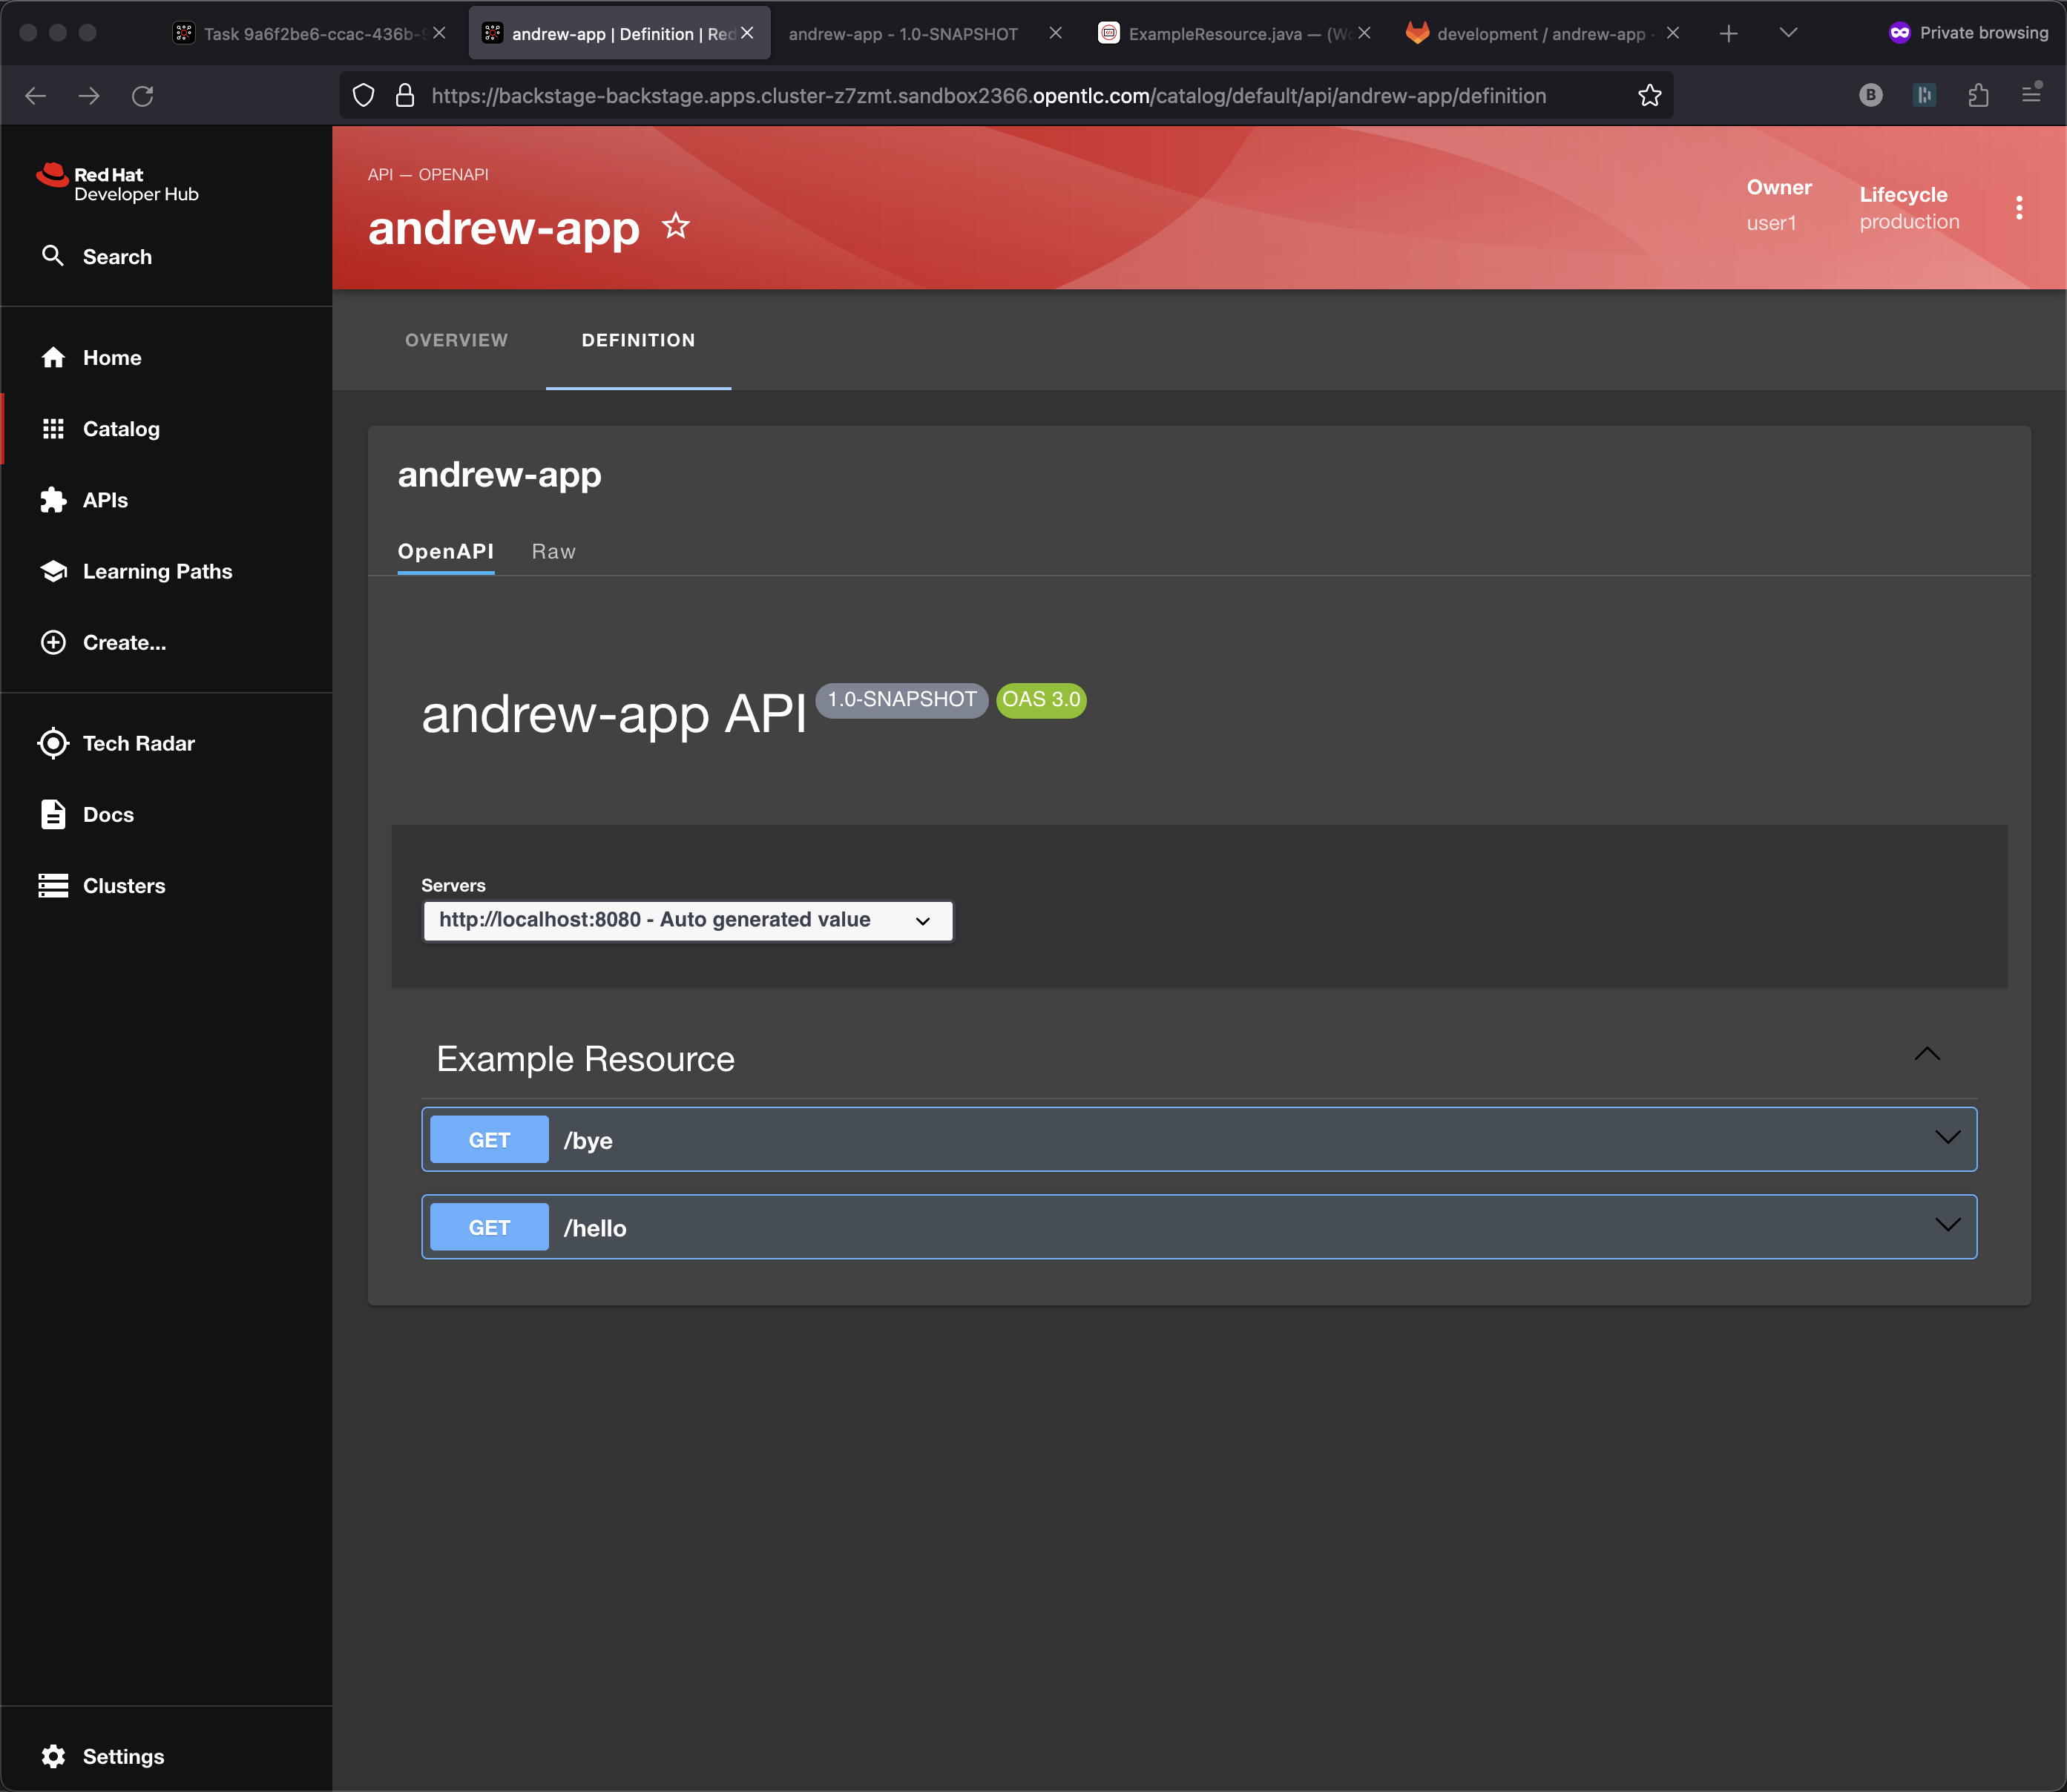Collapse the Example Resource section
Image resolution: width=2067 pixels, height=1792 pixels.
(1926, 1055)
